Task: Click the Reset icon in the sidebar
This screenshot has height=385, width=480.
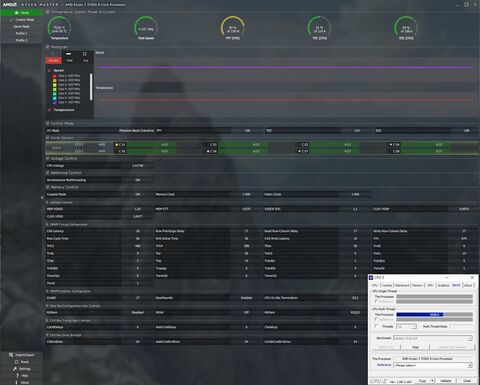Action: pos(16,362)
